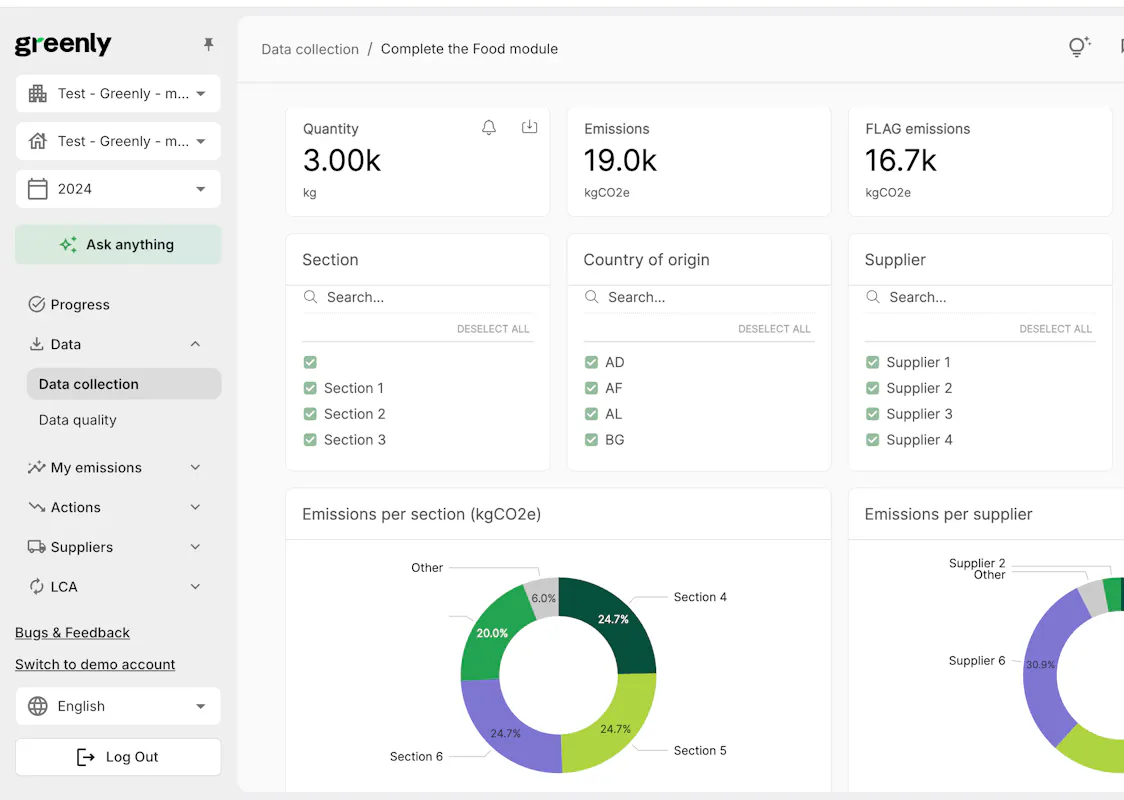
Task: Click the Supplier search magnifier icon
Action: click(x=872, y=297)
